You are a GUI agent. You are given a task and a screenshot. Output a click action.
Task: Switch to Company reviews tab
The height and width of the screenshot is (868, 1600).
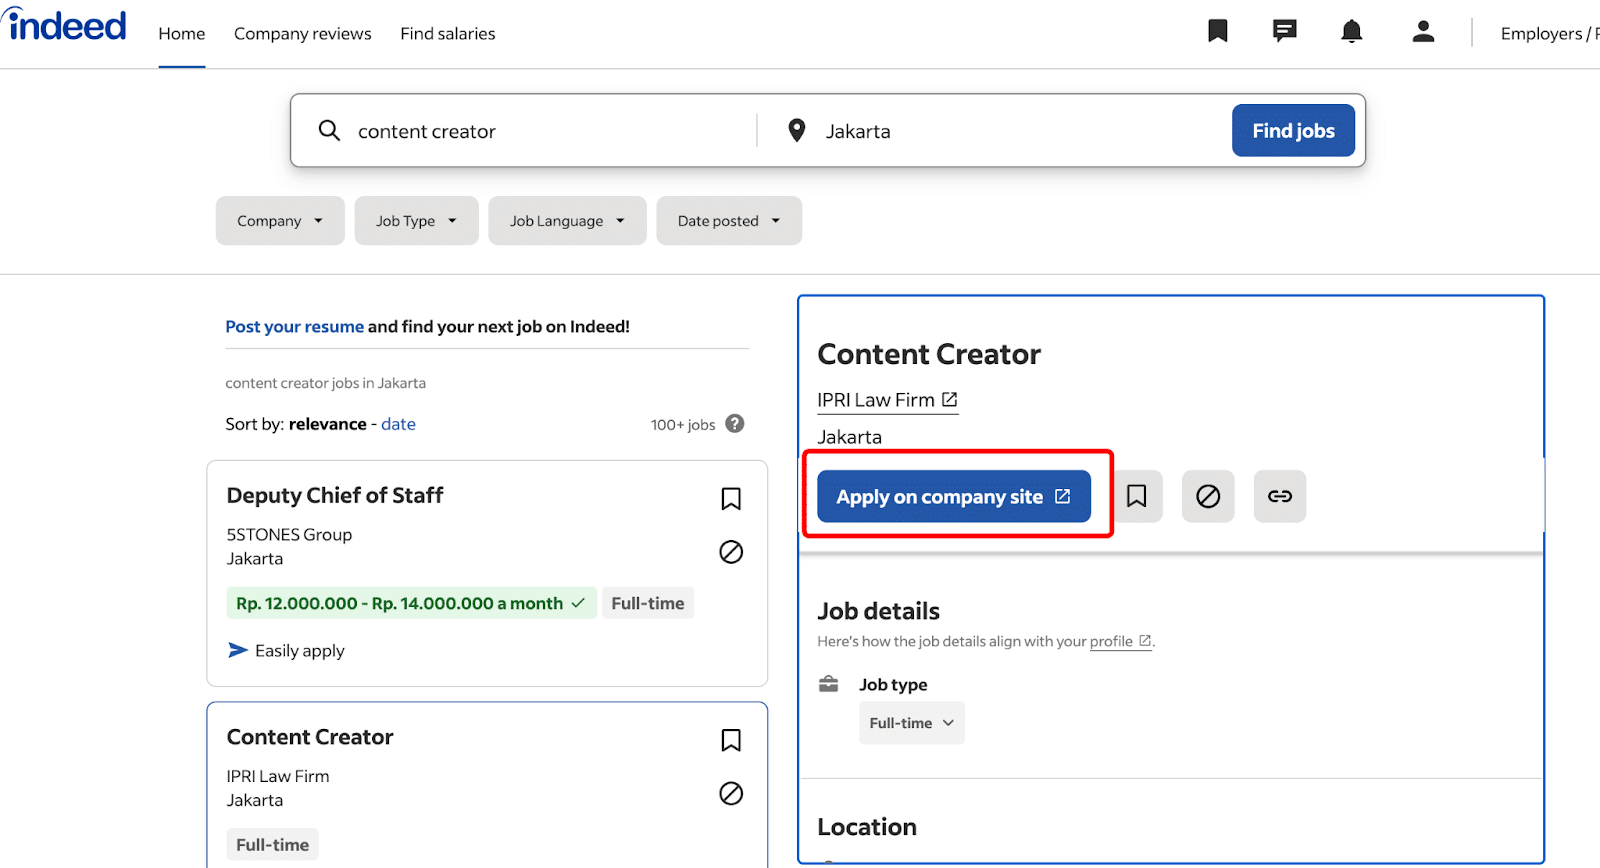click(x=302, y=34)
